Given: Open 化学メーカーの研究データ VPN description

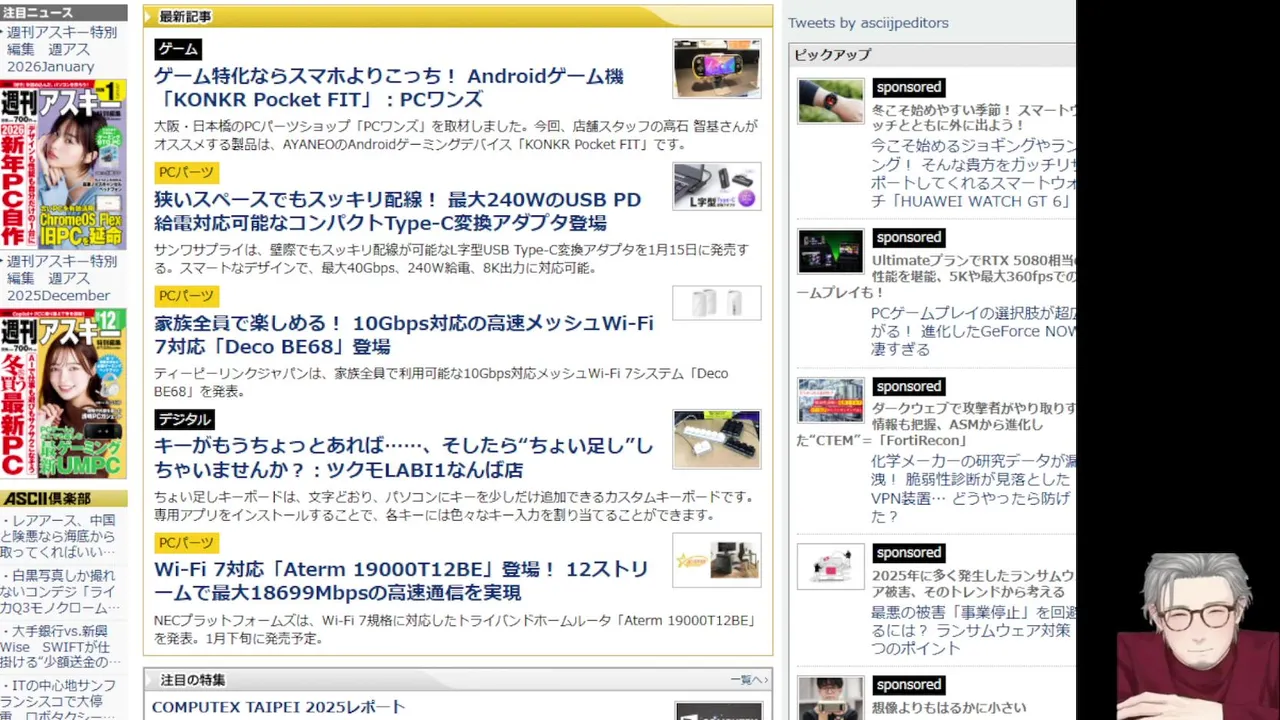Looking at the screenshot, I should 973,488.
